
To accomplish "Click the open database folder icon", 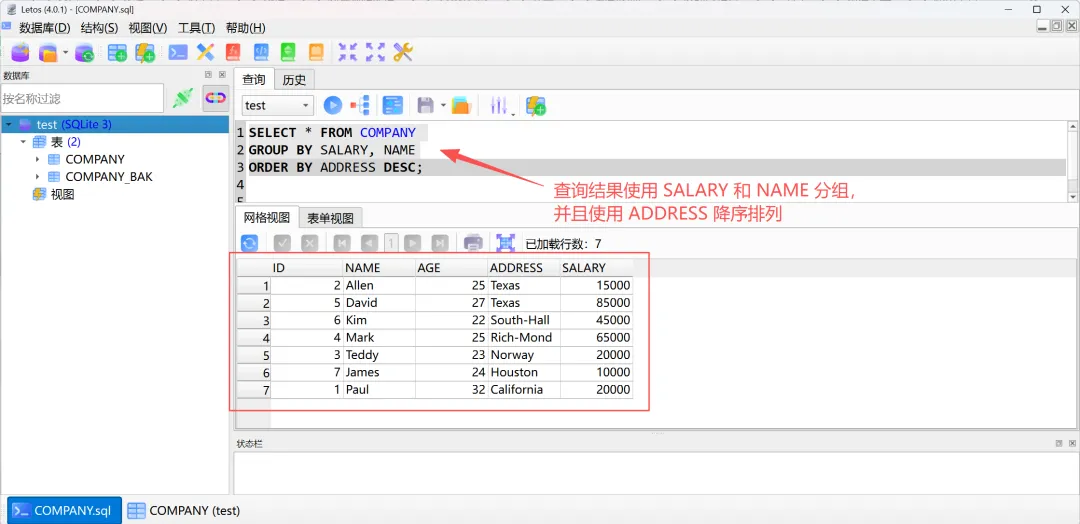I will point(48,52).
